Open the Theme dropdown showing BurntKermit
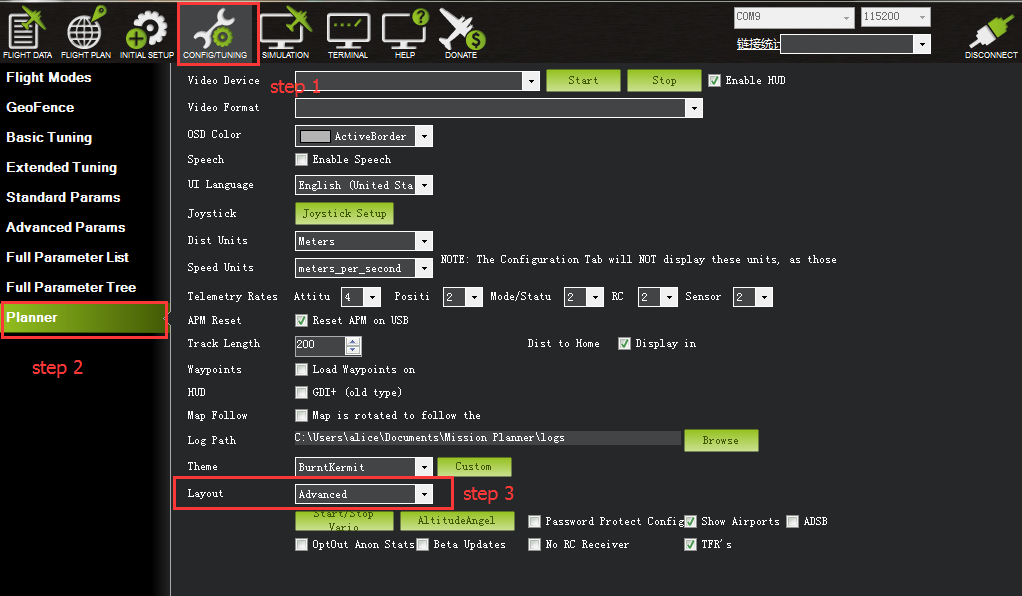The width and height of the screenshot is (1022, 596). tap(424, 467)
